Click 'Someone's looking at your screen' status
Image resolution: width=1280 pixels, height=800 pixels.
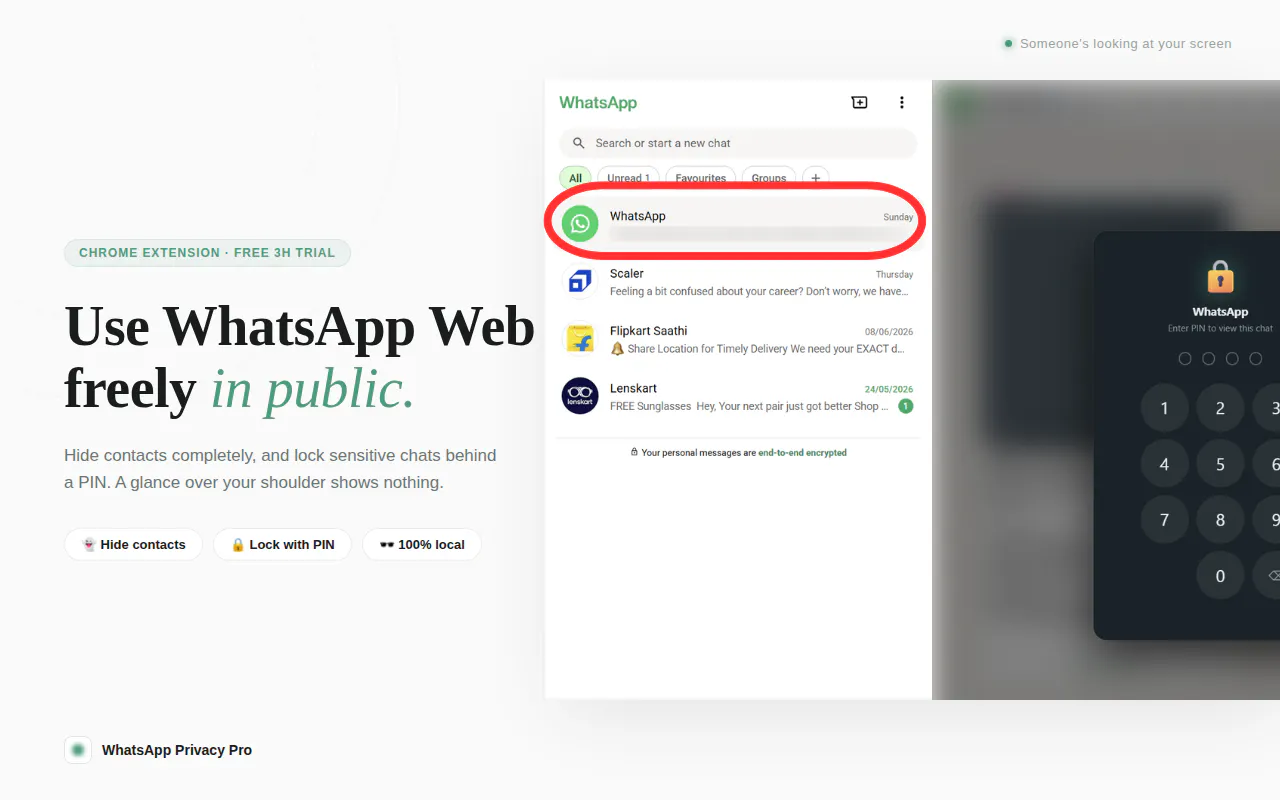coord(1118,44)
